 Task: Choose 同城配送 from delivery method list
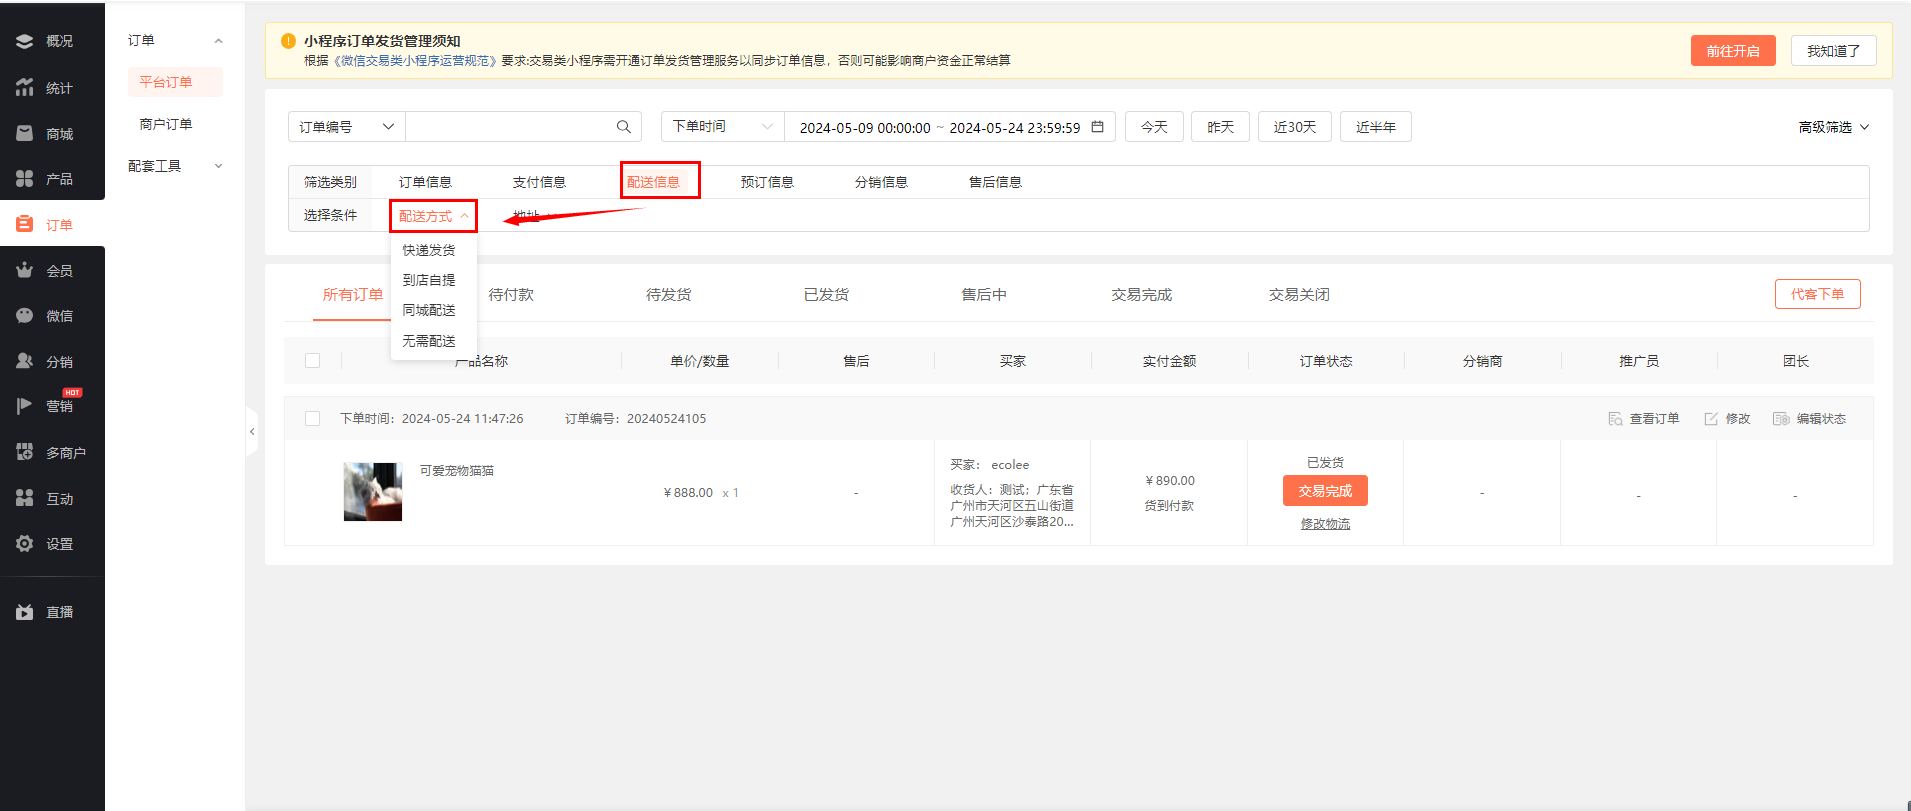tap(429, 310)
